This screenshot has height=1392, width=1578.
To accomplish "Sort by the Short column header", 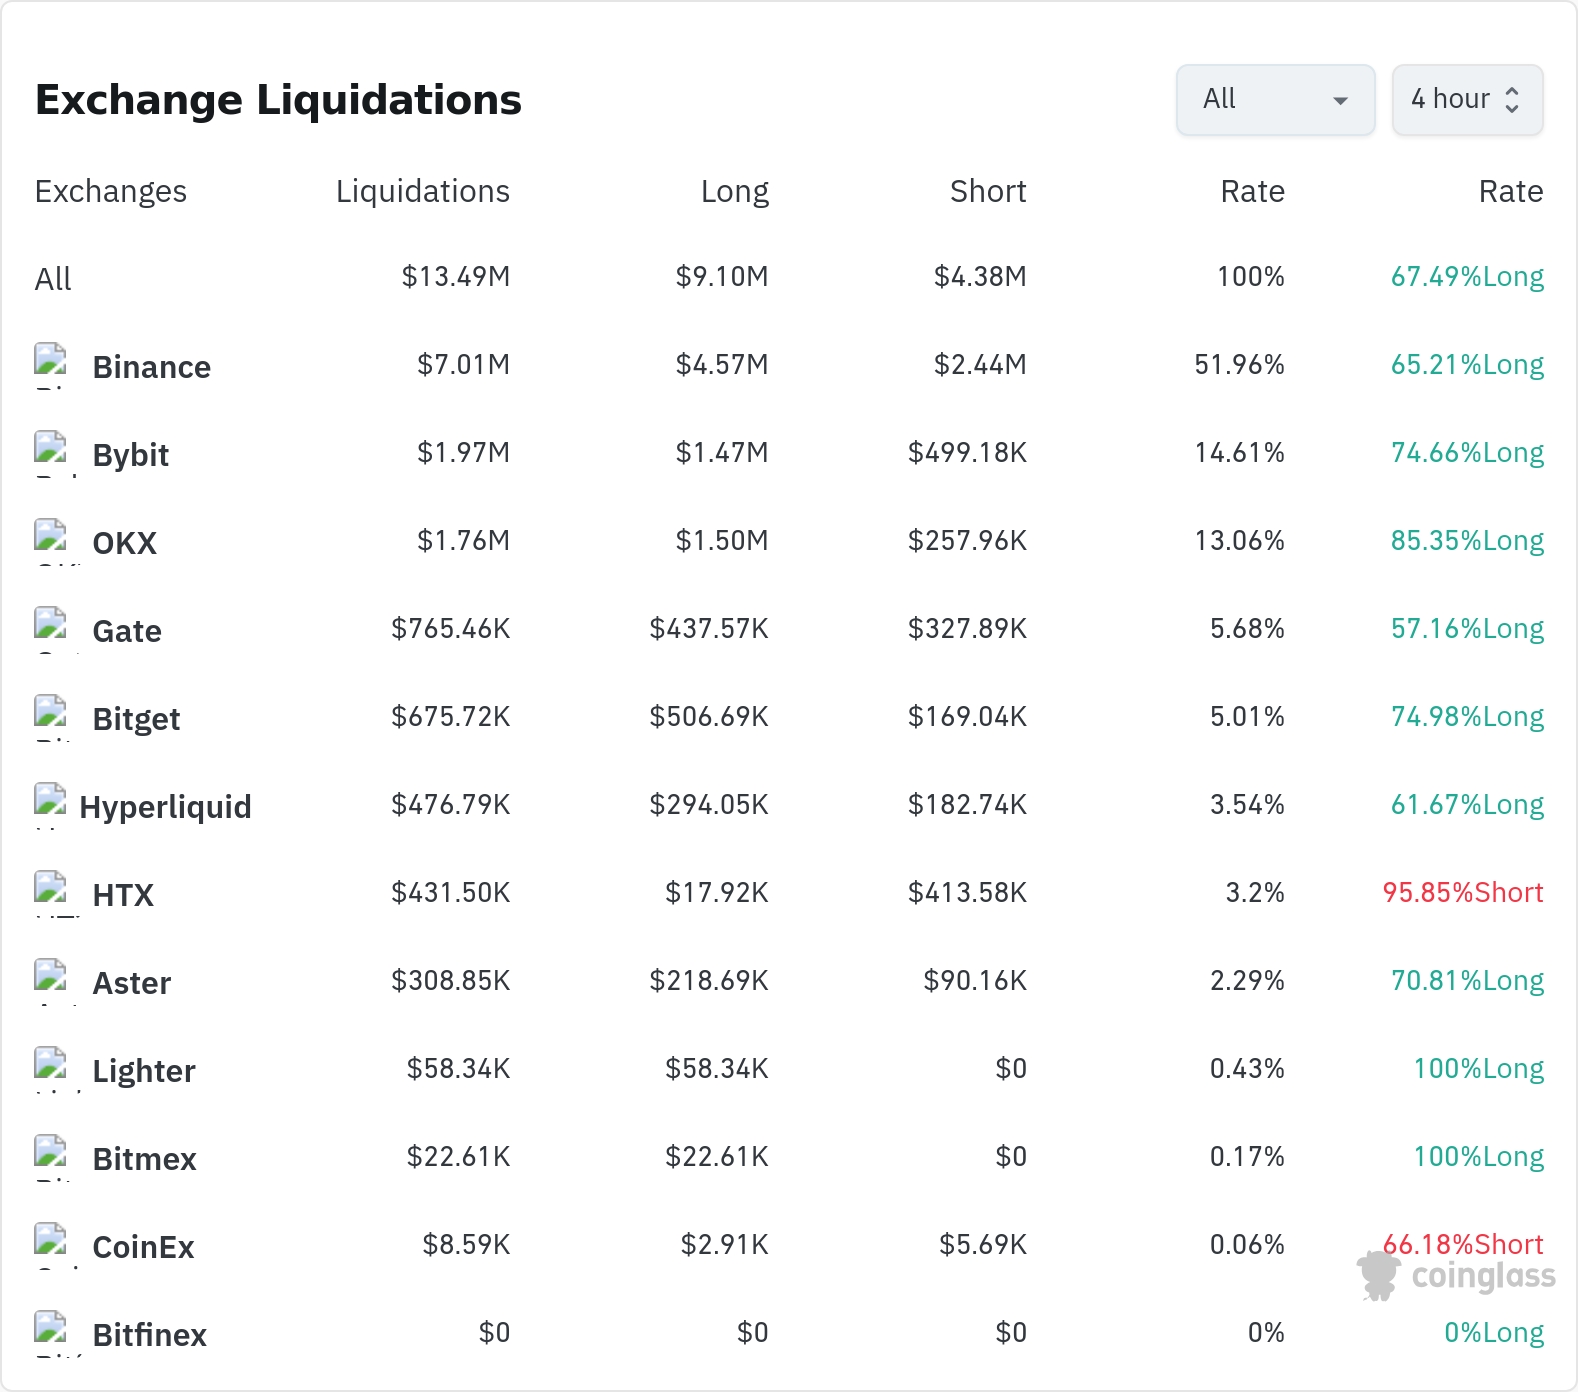I will point(988,191).
